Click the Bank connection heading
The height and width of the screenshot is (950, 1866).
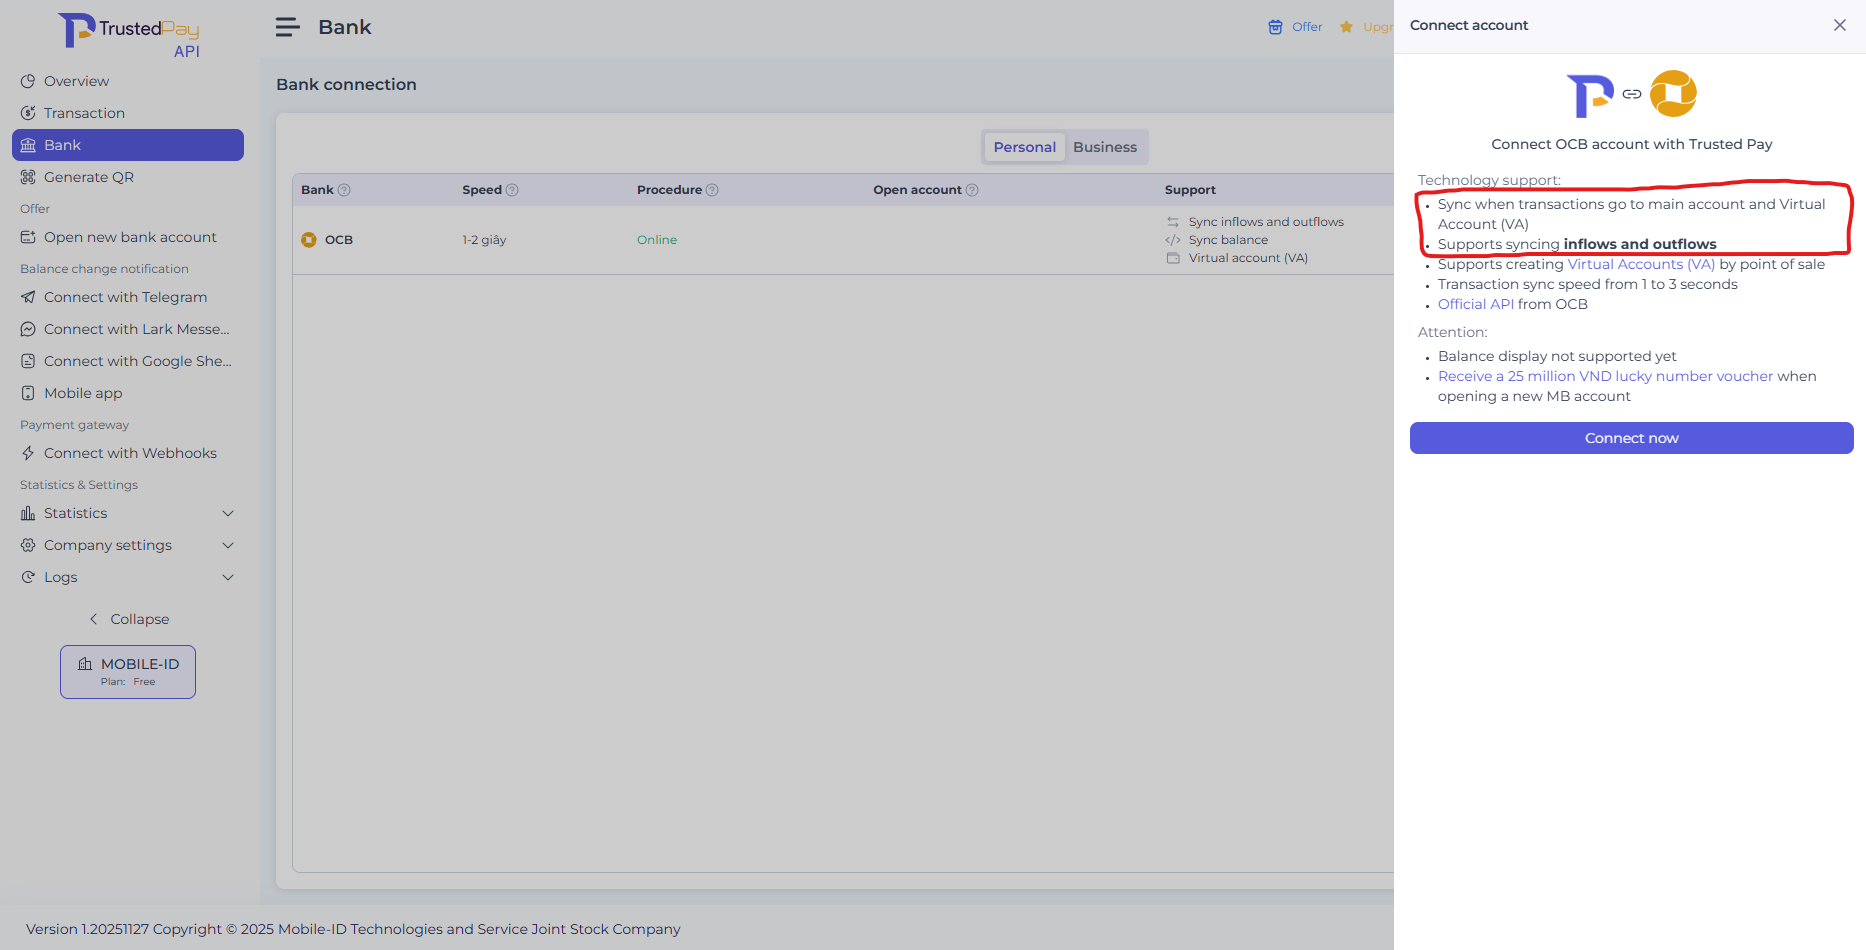[346, 85]
